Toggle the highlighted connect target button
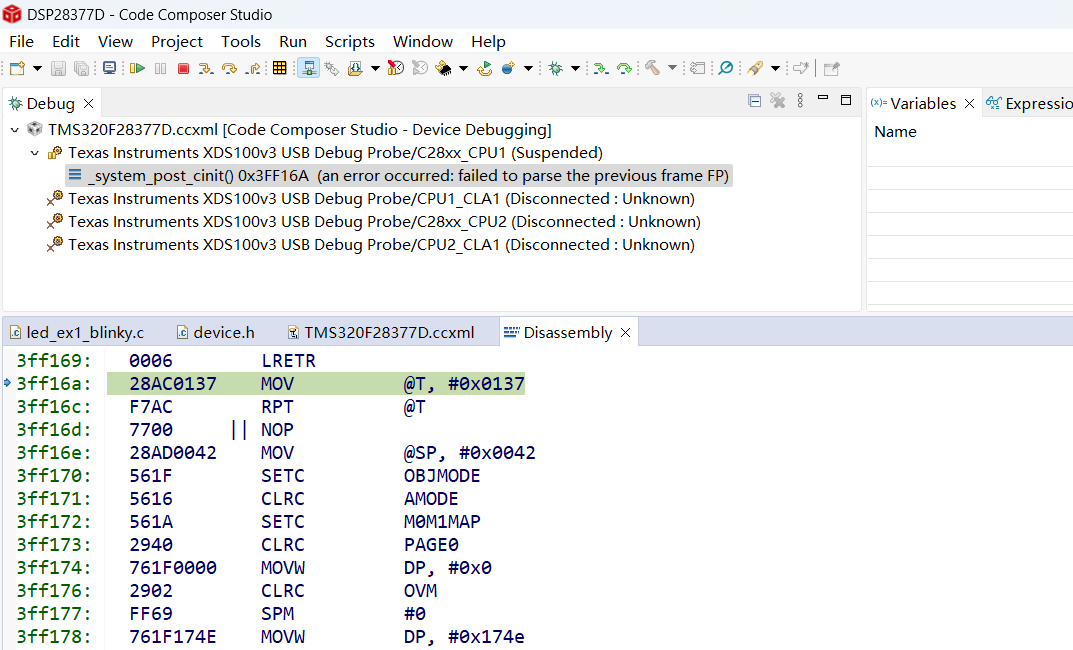 click(308, 68)
